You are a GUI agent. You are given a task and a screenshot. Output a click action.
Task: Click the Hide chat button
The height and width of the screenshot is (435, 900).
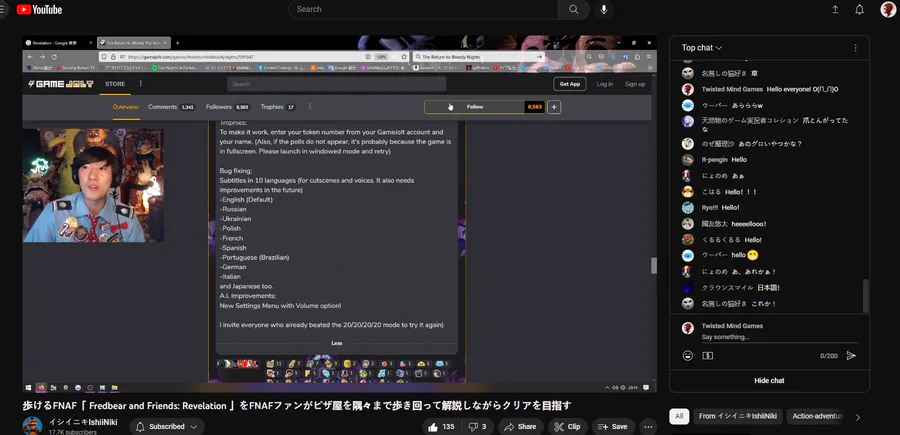point(769,380)
